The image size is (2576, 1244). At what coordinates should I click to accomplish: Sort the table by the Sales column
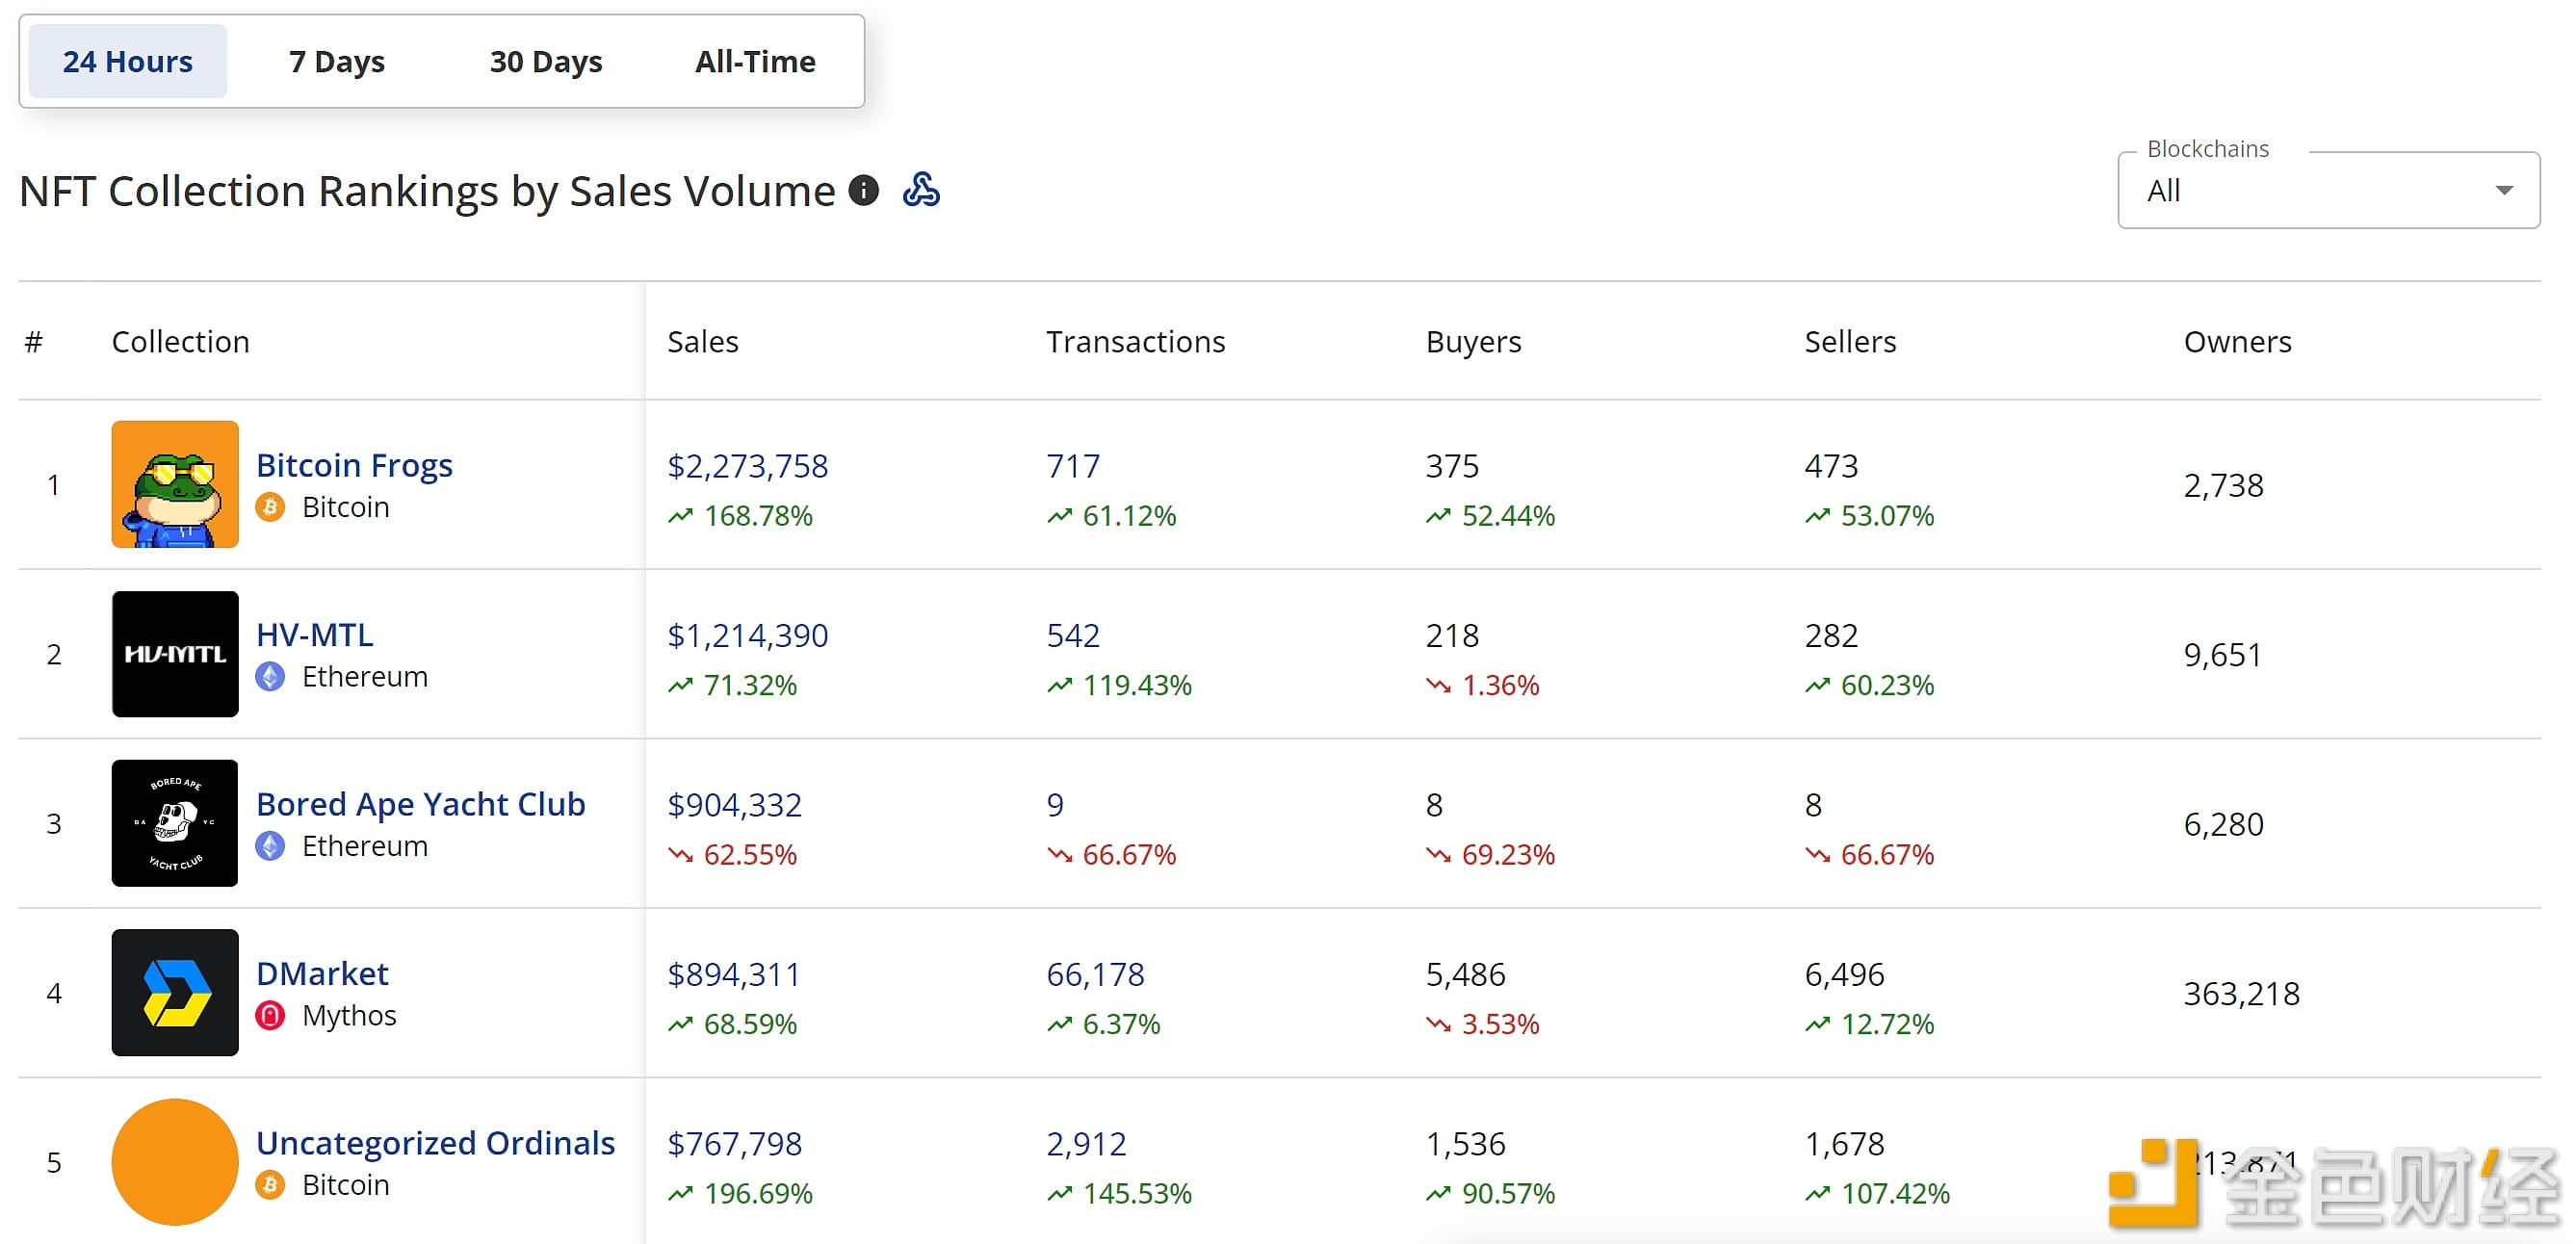pyautogui.click(x=703, y=341)
